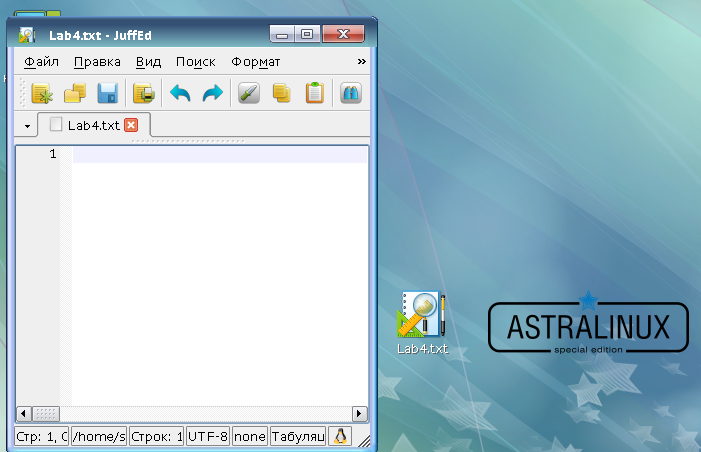Expand hidden menus with the » chevron
Viewport: 701px width, 452px height.
(362, 61)
